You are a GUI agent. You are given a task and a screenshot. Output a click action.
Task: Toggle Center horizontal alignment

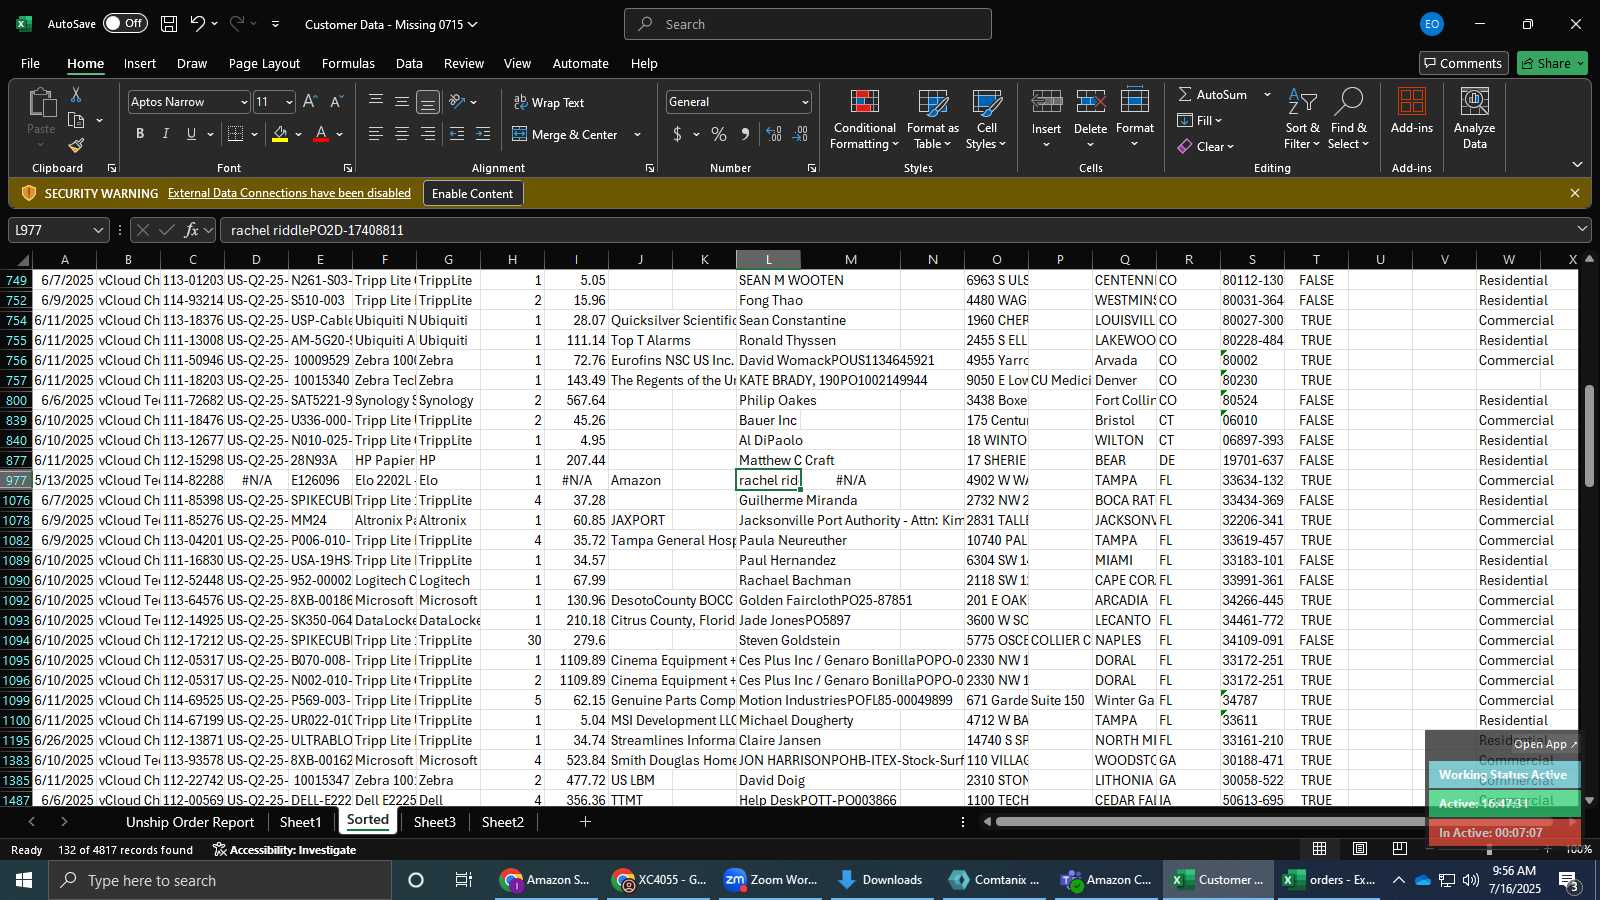pyautogui.click(x=401, y=134)
